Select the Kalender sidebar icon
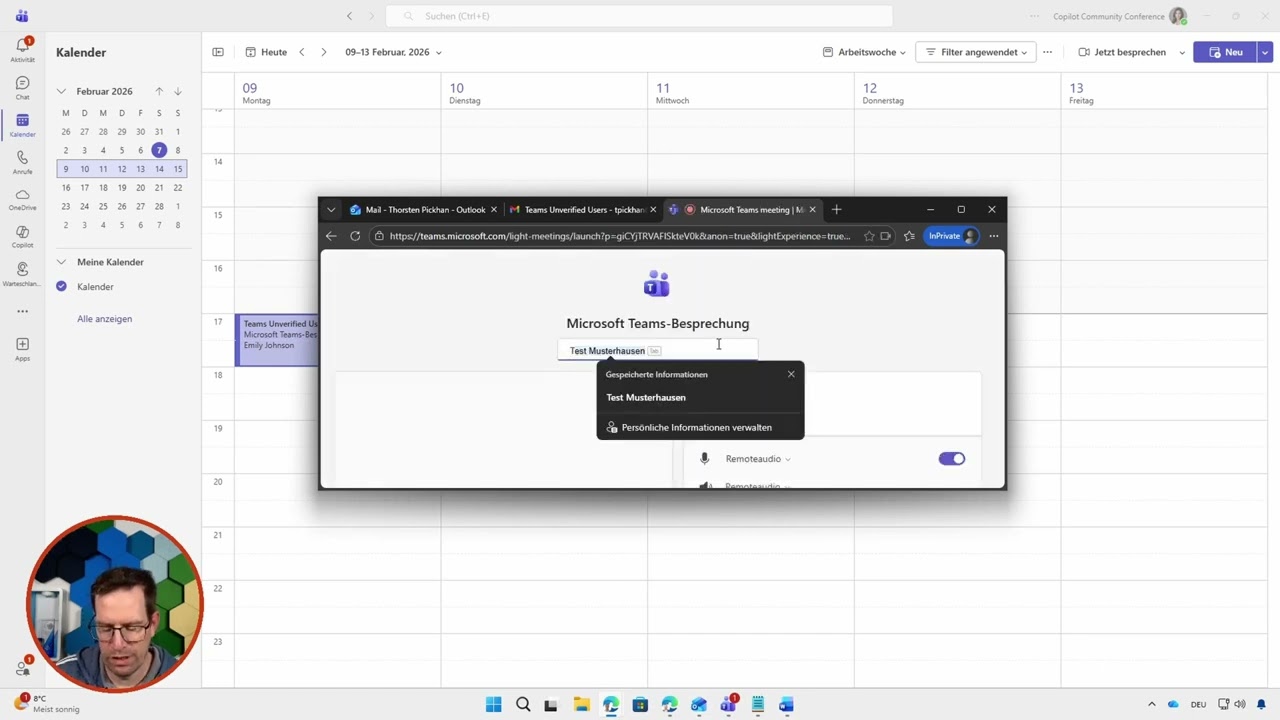Screen dimensions: 1280x720 22,124
